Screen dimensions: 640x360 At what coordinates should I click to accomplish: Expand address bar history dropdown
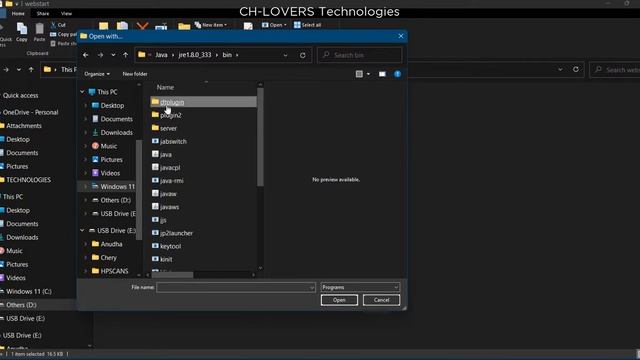coord(285,55)
